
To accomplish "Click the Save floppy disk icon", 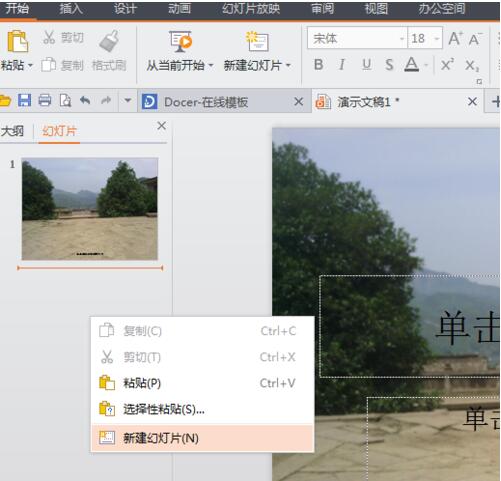I will (x=24, y=100).
